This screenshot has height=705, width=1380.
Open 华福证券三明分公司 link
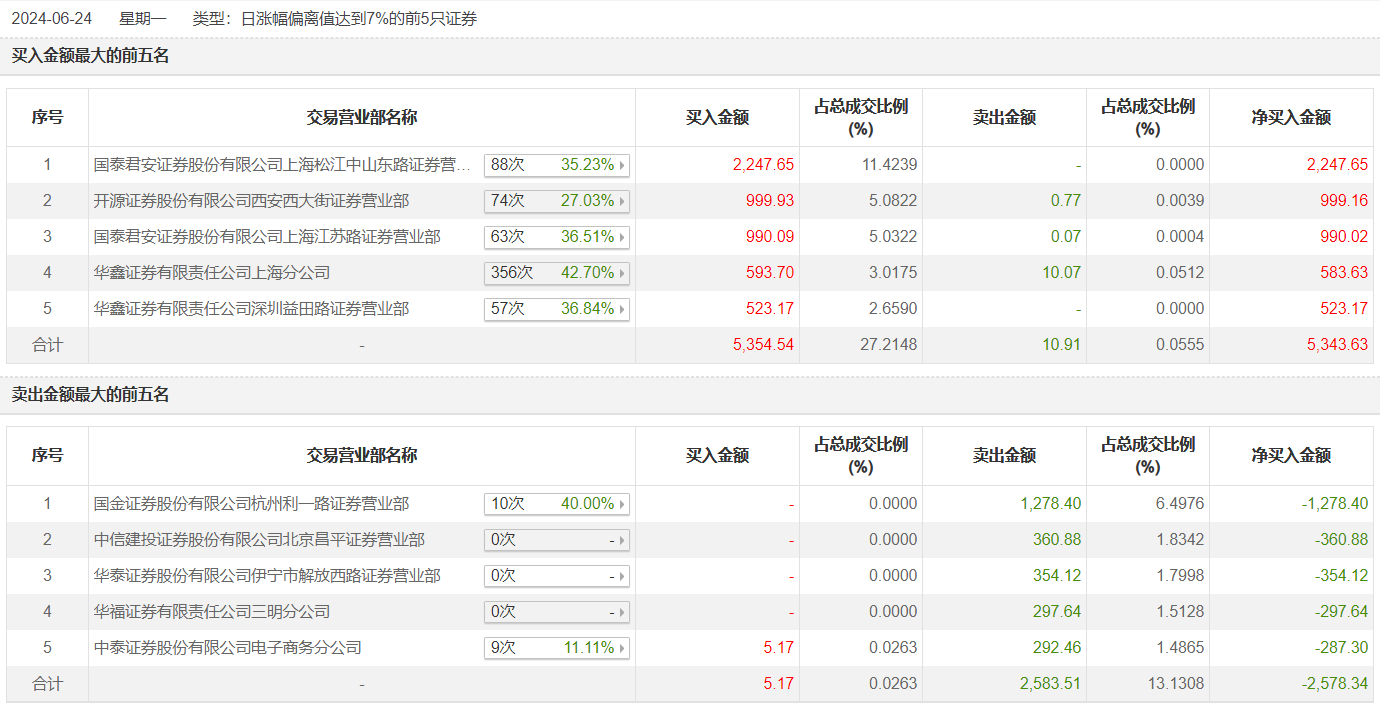pyautogui.click(x=212, y=612)
